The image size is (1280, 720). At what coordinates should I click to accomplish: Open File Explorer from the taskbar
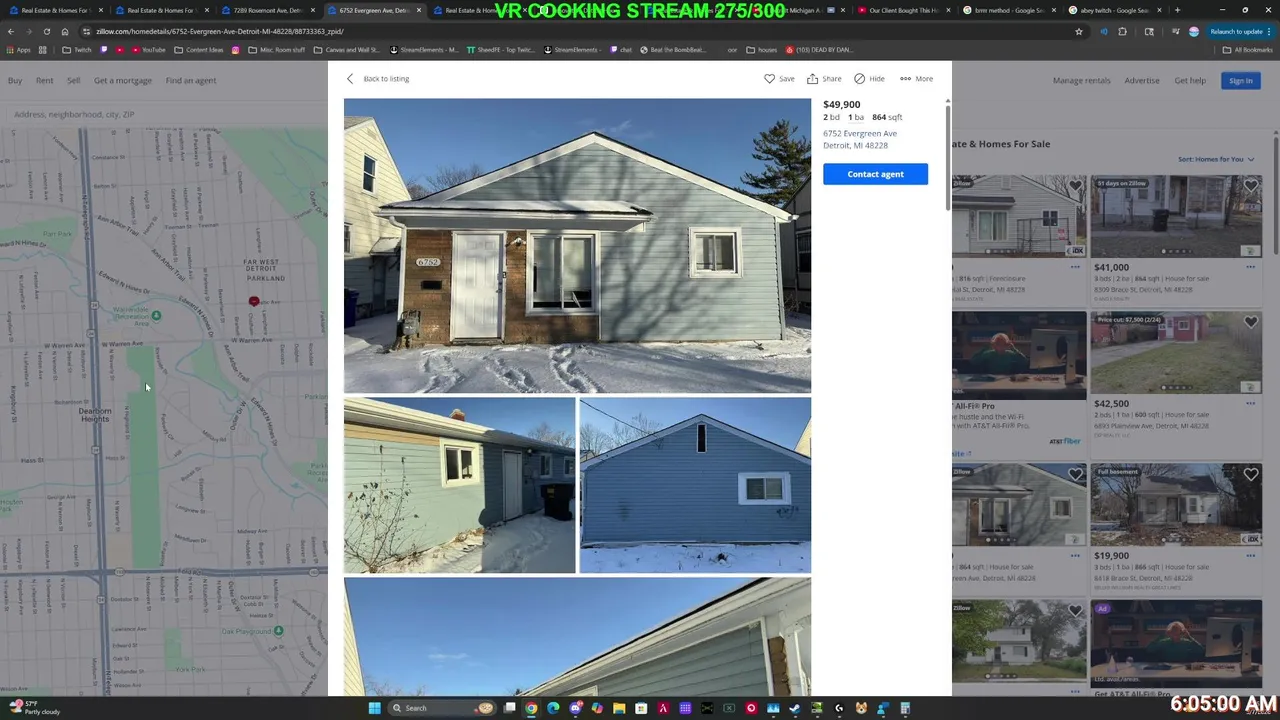point(619,708)
